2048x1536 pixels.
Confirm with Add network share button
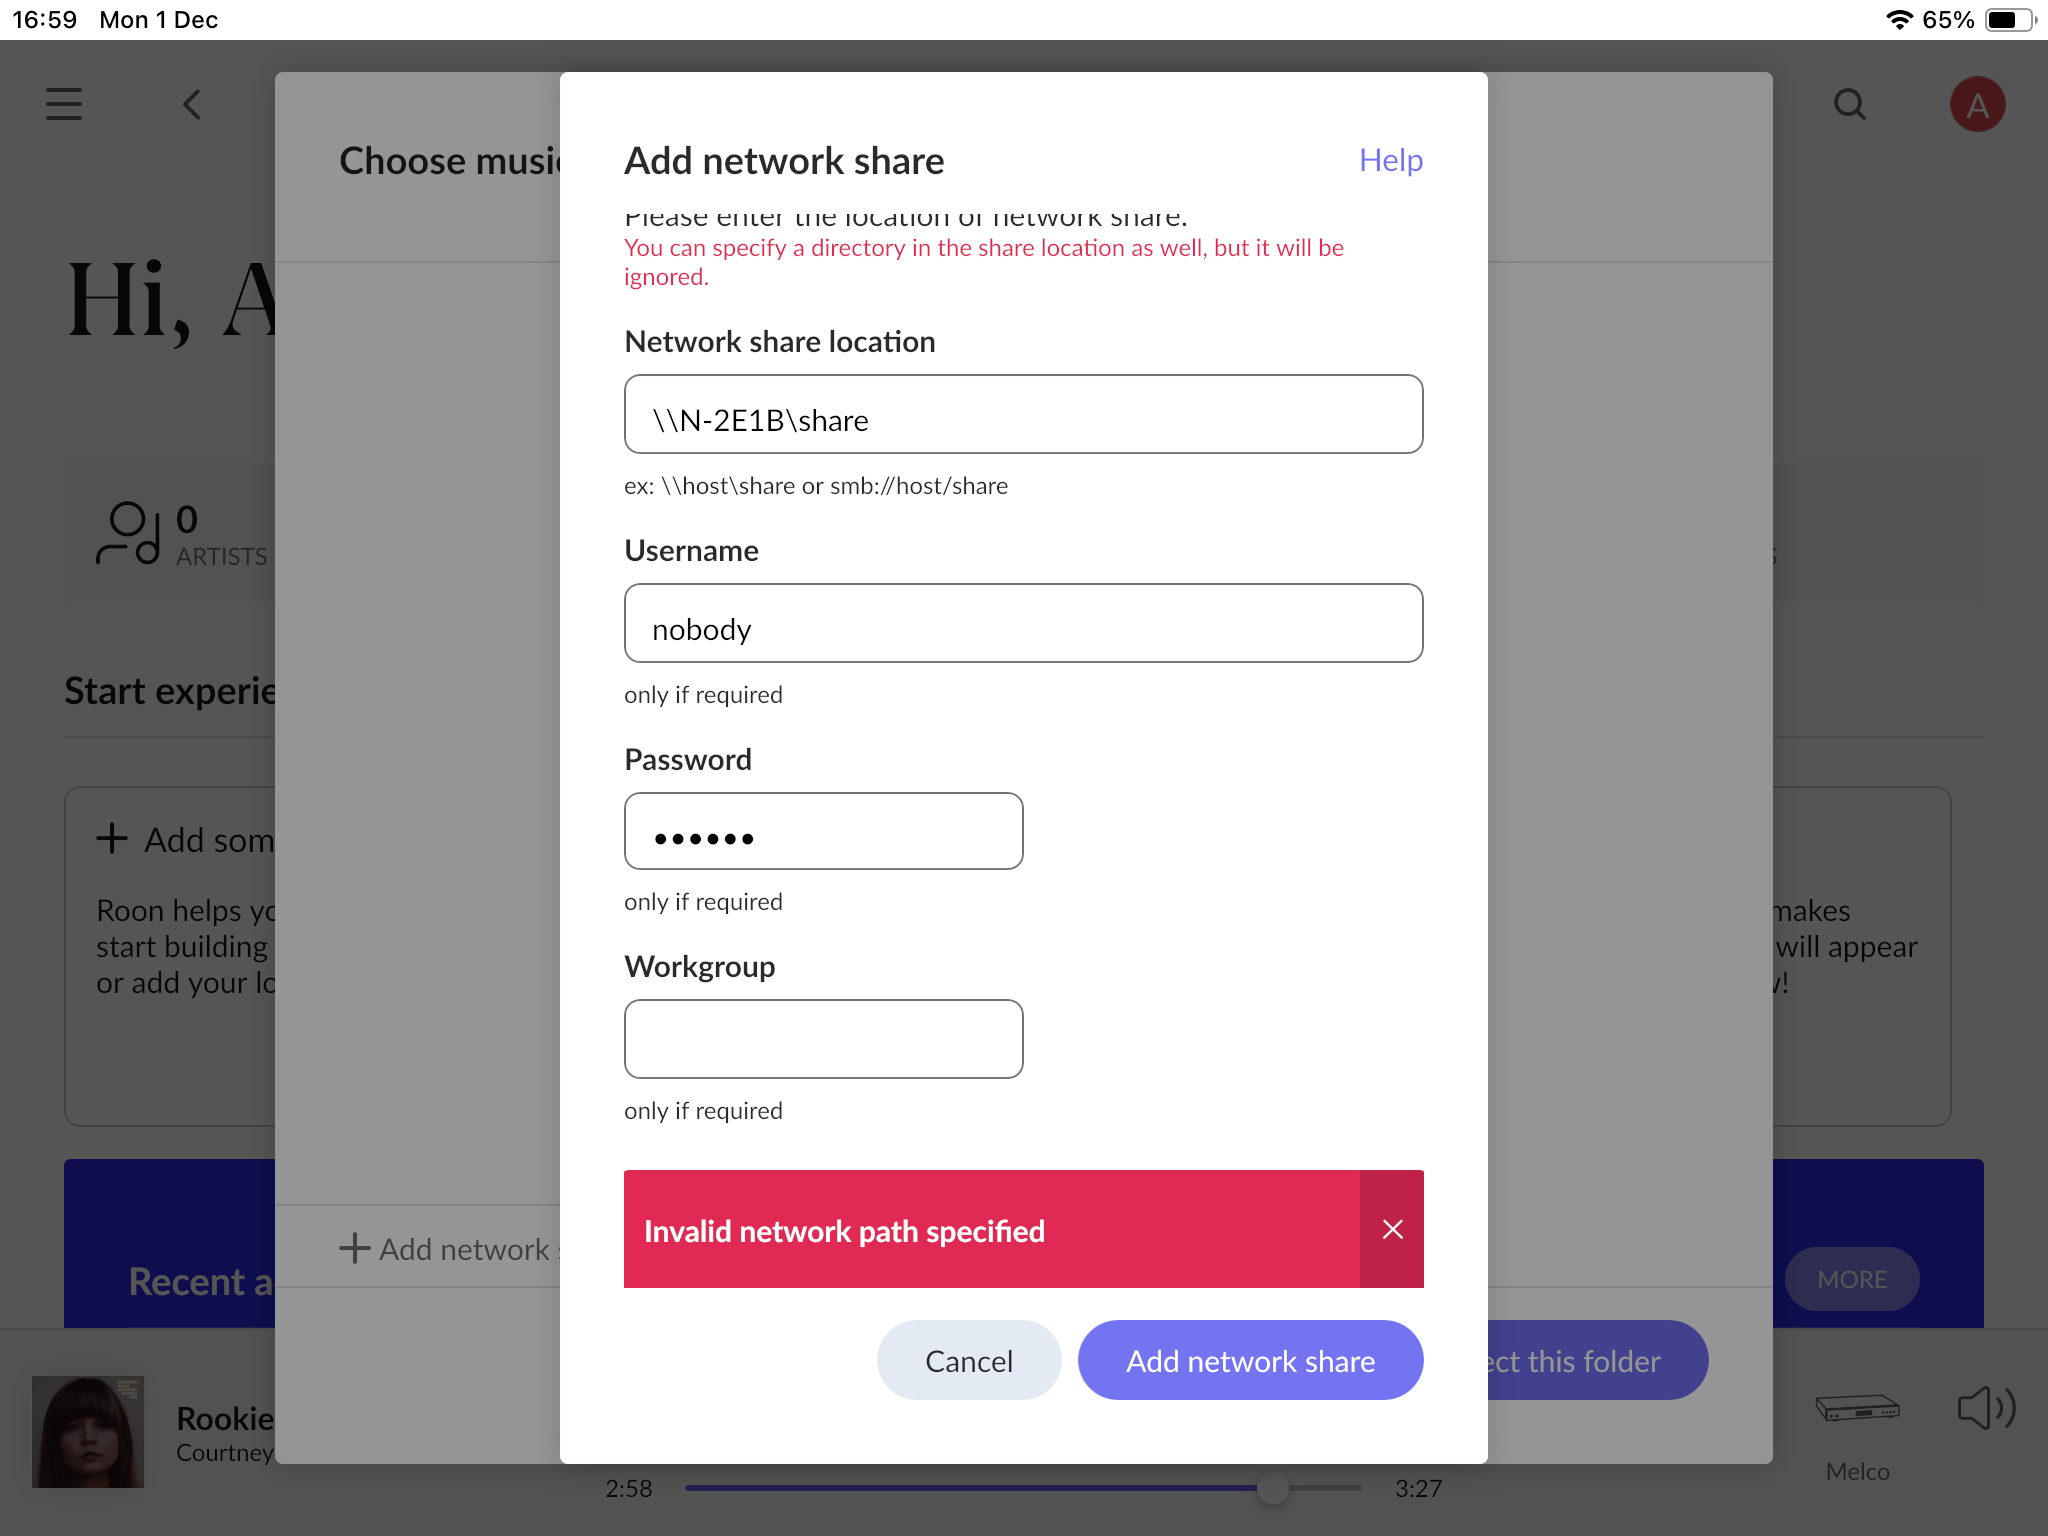coord(1250,1360)
